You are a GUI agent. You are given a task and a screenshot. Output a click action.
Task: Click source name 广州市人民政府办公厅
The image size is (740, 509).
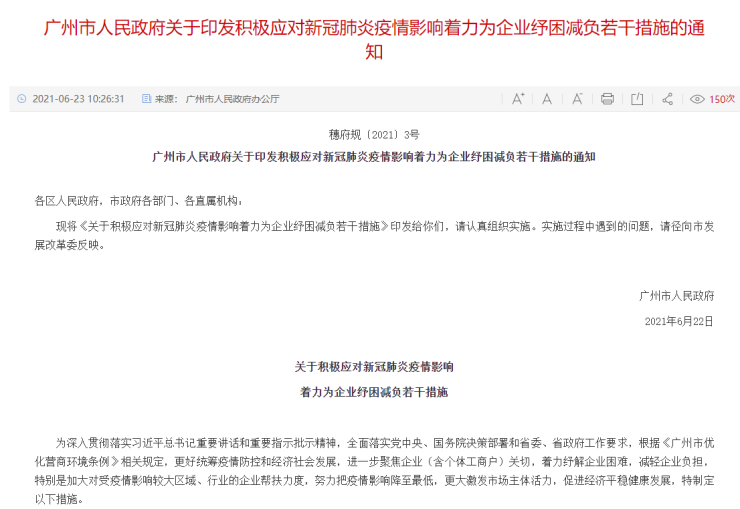(232, 99)
